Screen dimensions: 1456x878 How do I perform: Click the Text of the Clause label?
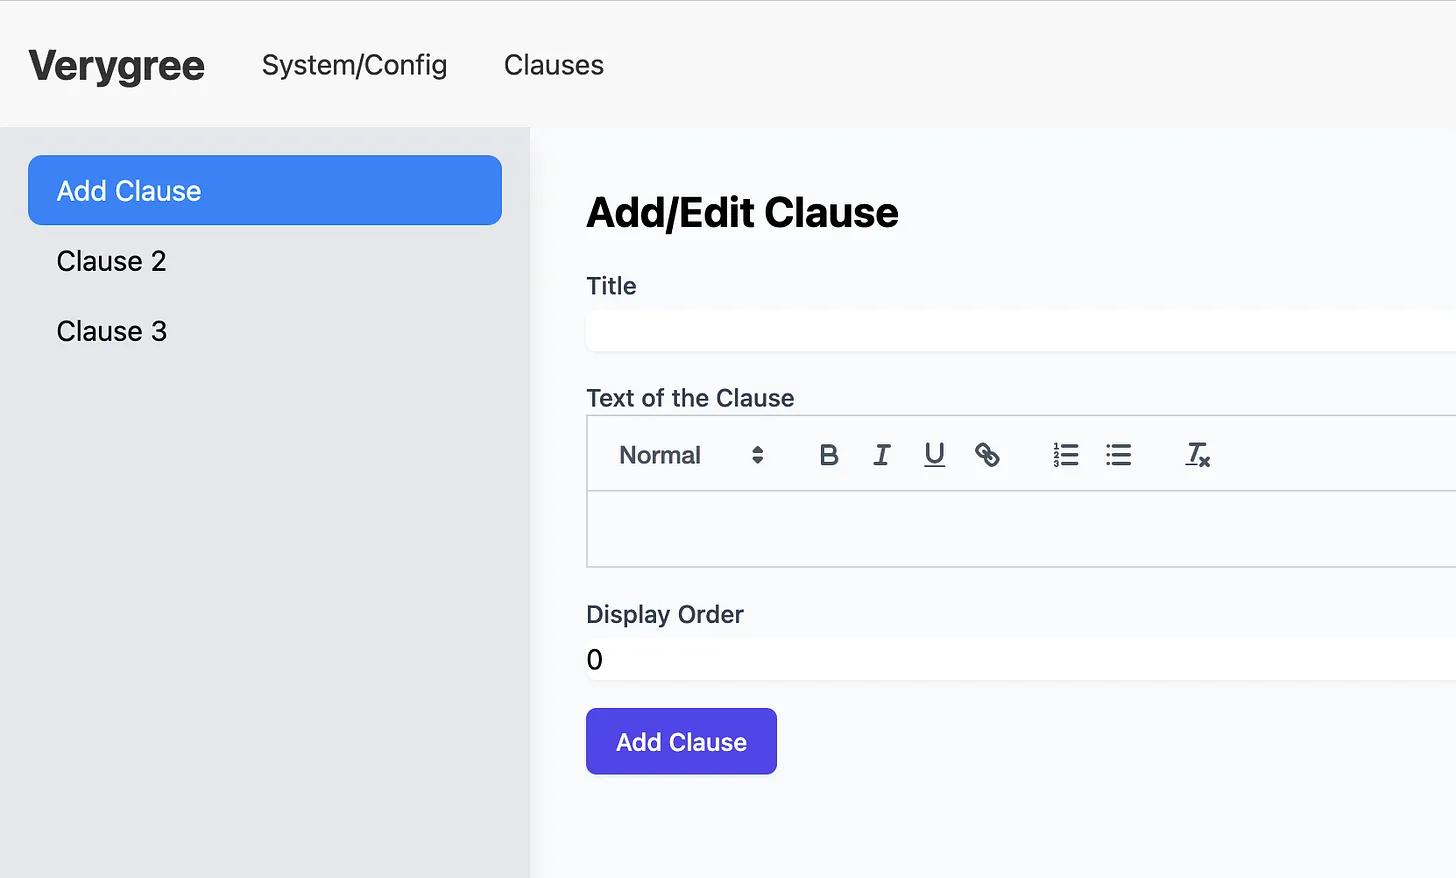pyautogui.click(x=690, y=398)
